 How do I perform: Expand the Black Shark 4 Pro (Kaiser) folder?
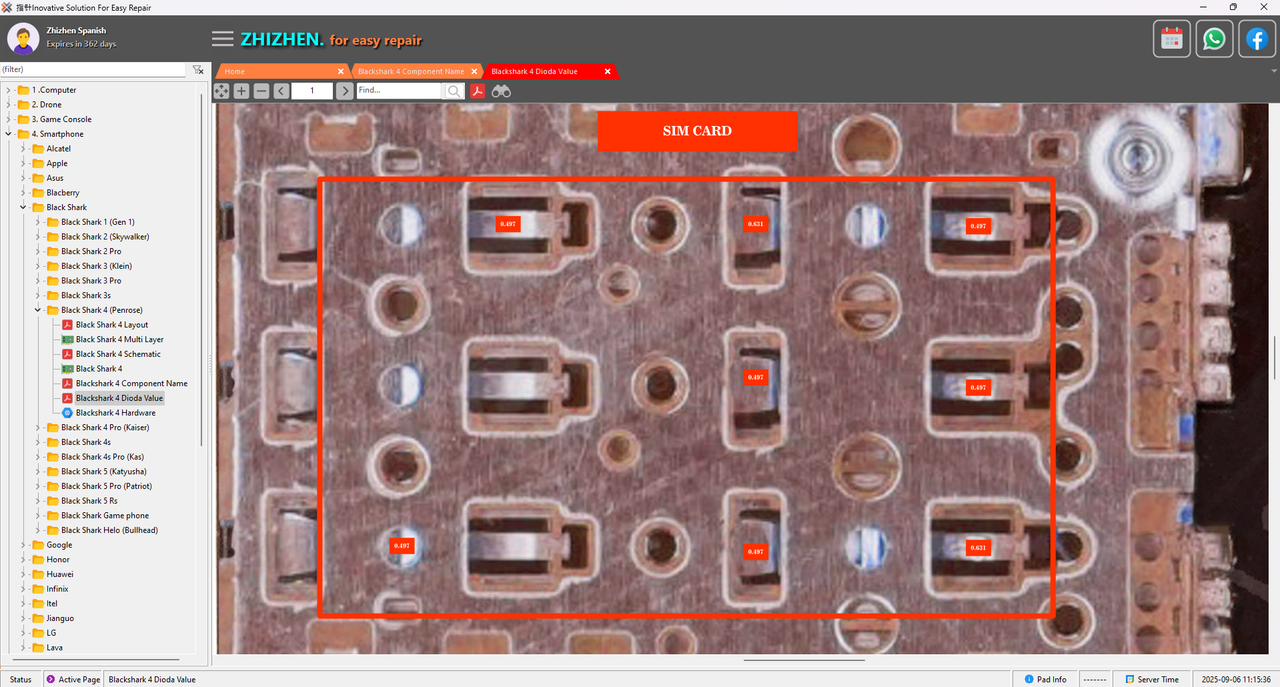point(38,427)
